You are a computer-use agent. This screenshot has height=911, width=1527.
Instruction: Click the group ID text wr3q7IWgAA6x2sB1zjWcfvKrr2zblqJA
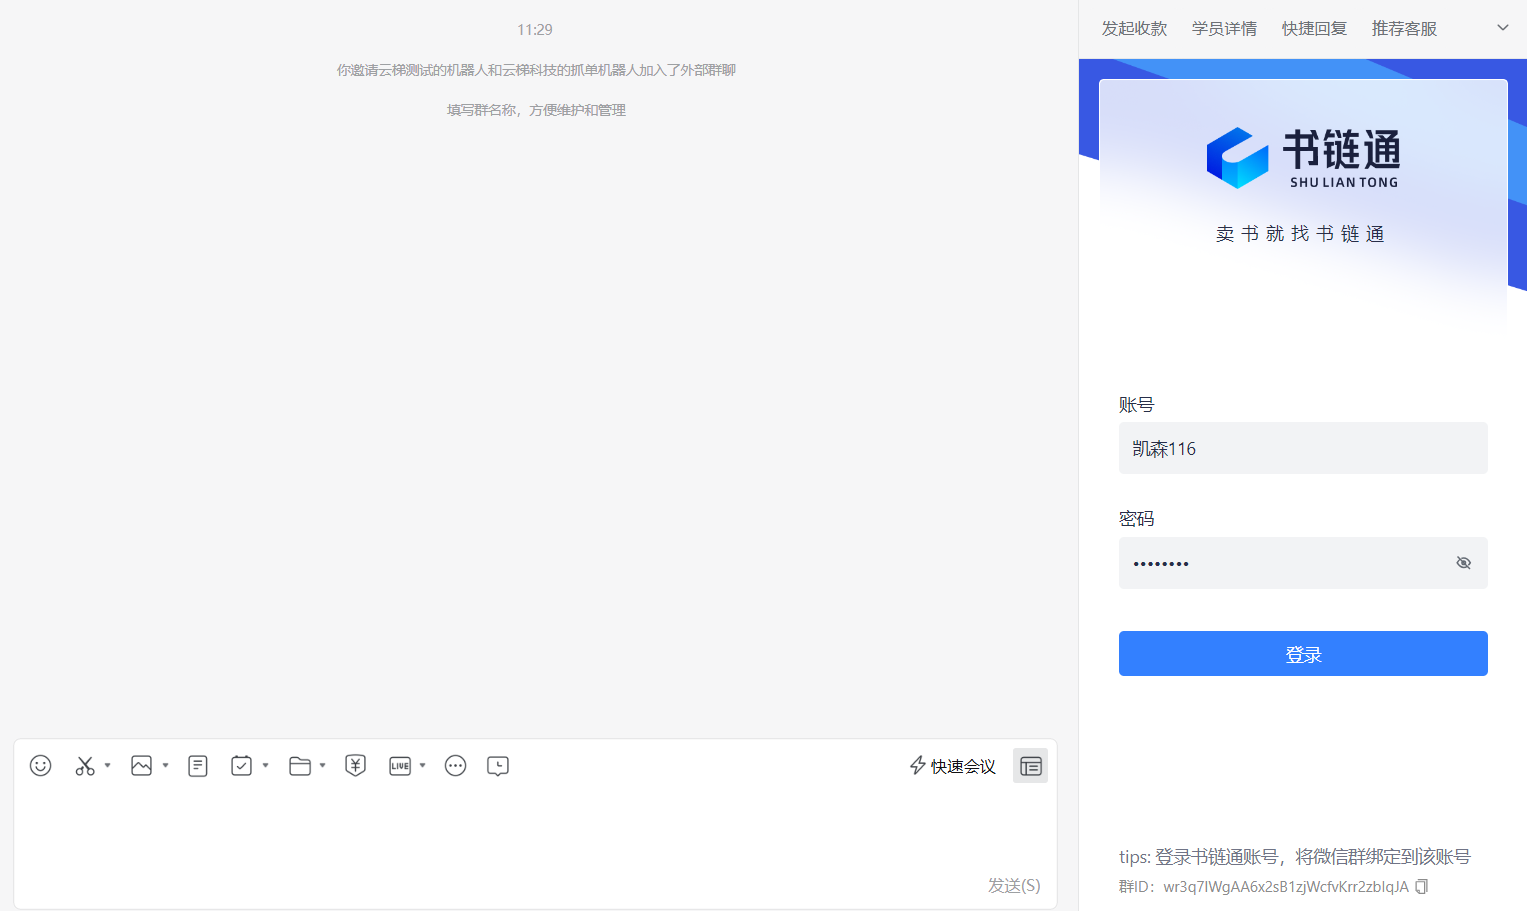tap(1285, 887)
